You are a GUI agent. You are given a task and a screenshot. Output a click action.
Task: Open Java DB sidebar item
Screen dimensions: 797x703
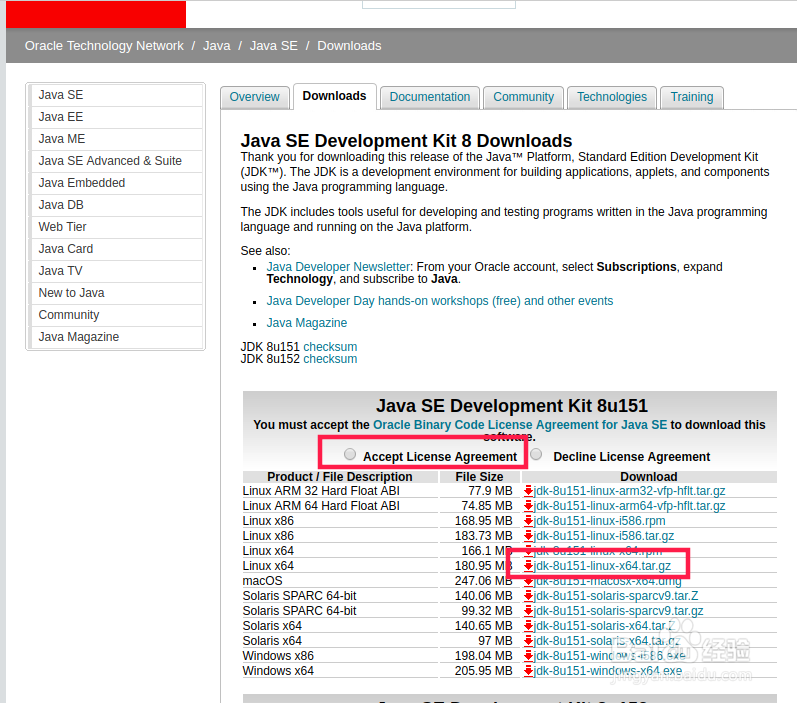pyautogui.click(x=116, y=205)
